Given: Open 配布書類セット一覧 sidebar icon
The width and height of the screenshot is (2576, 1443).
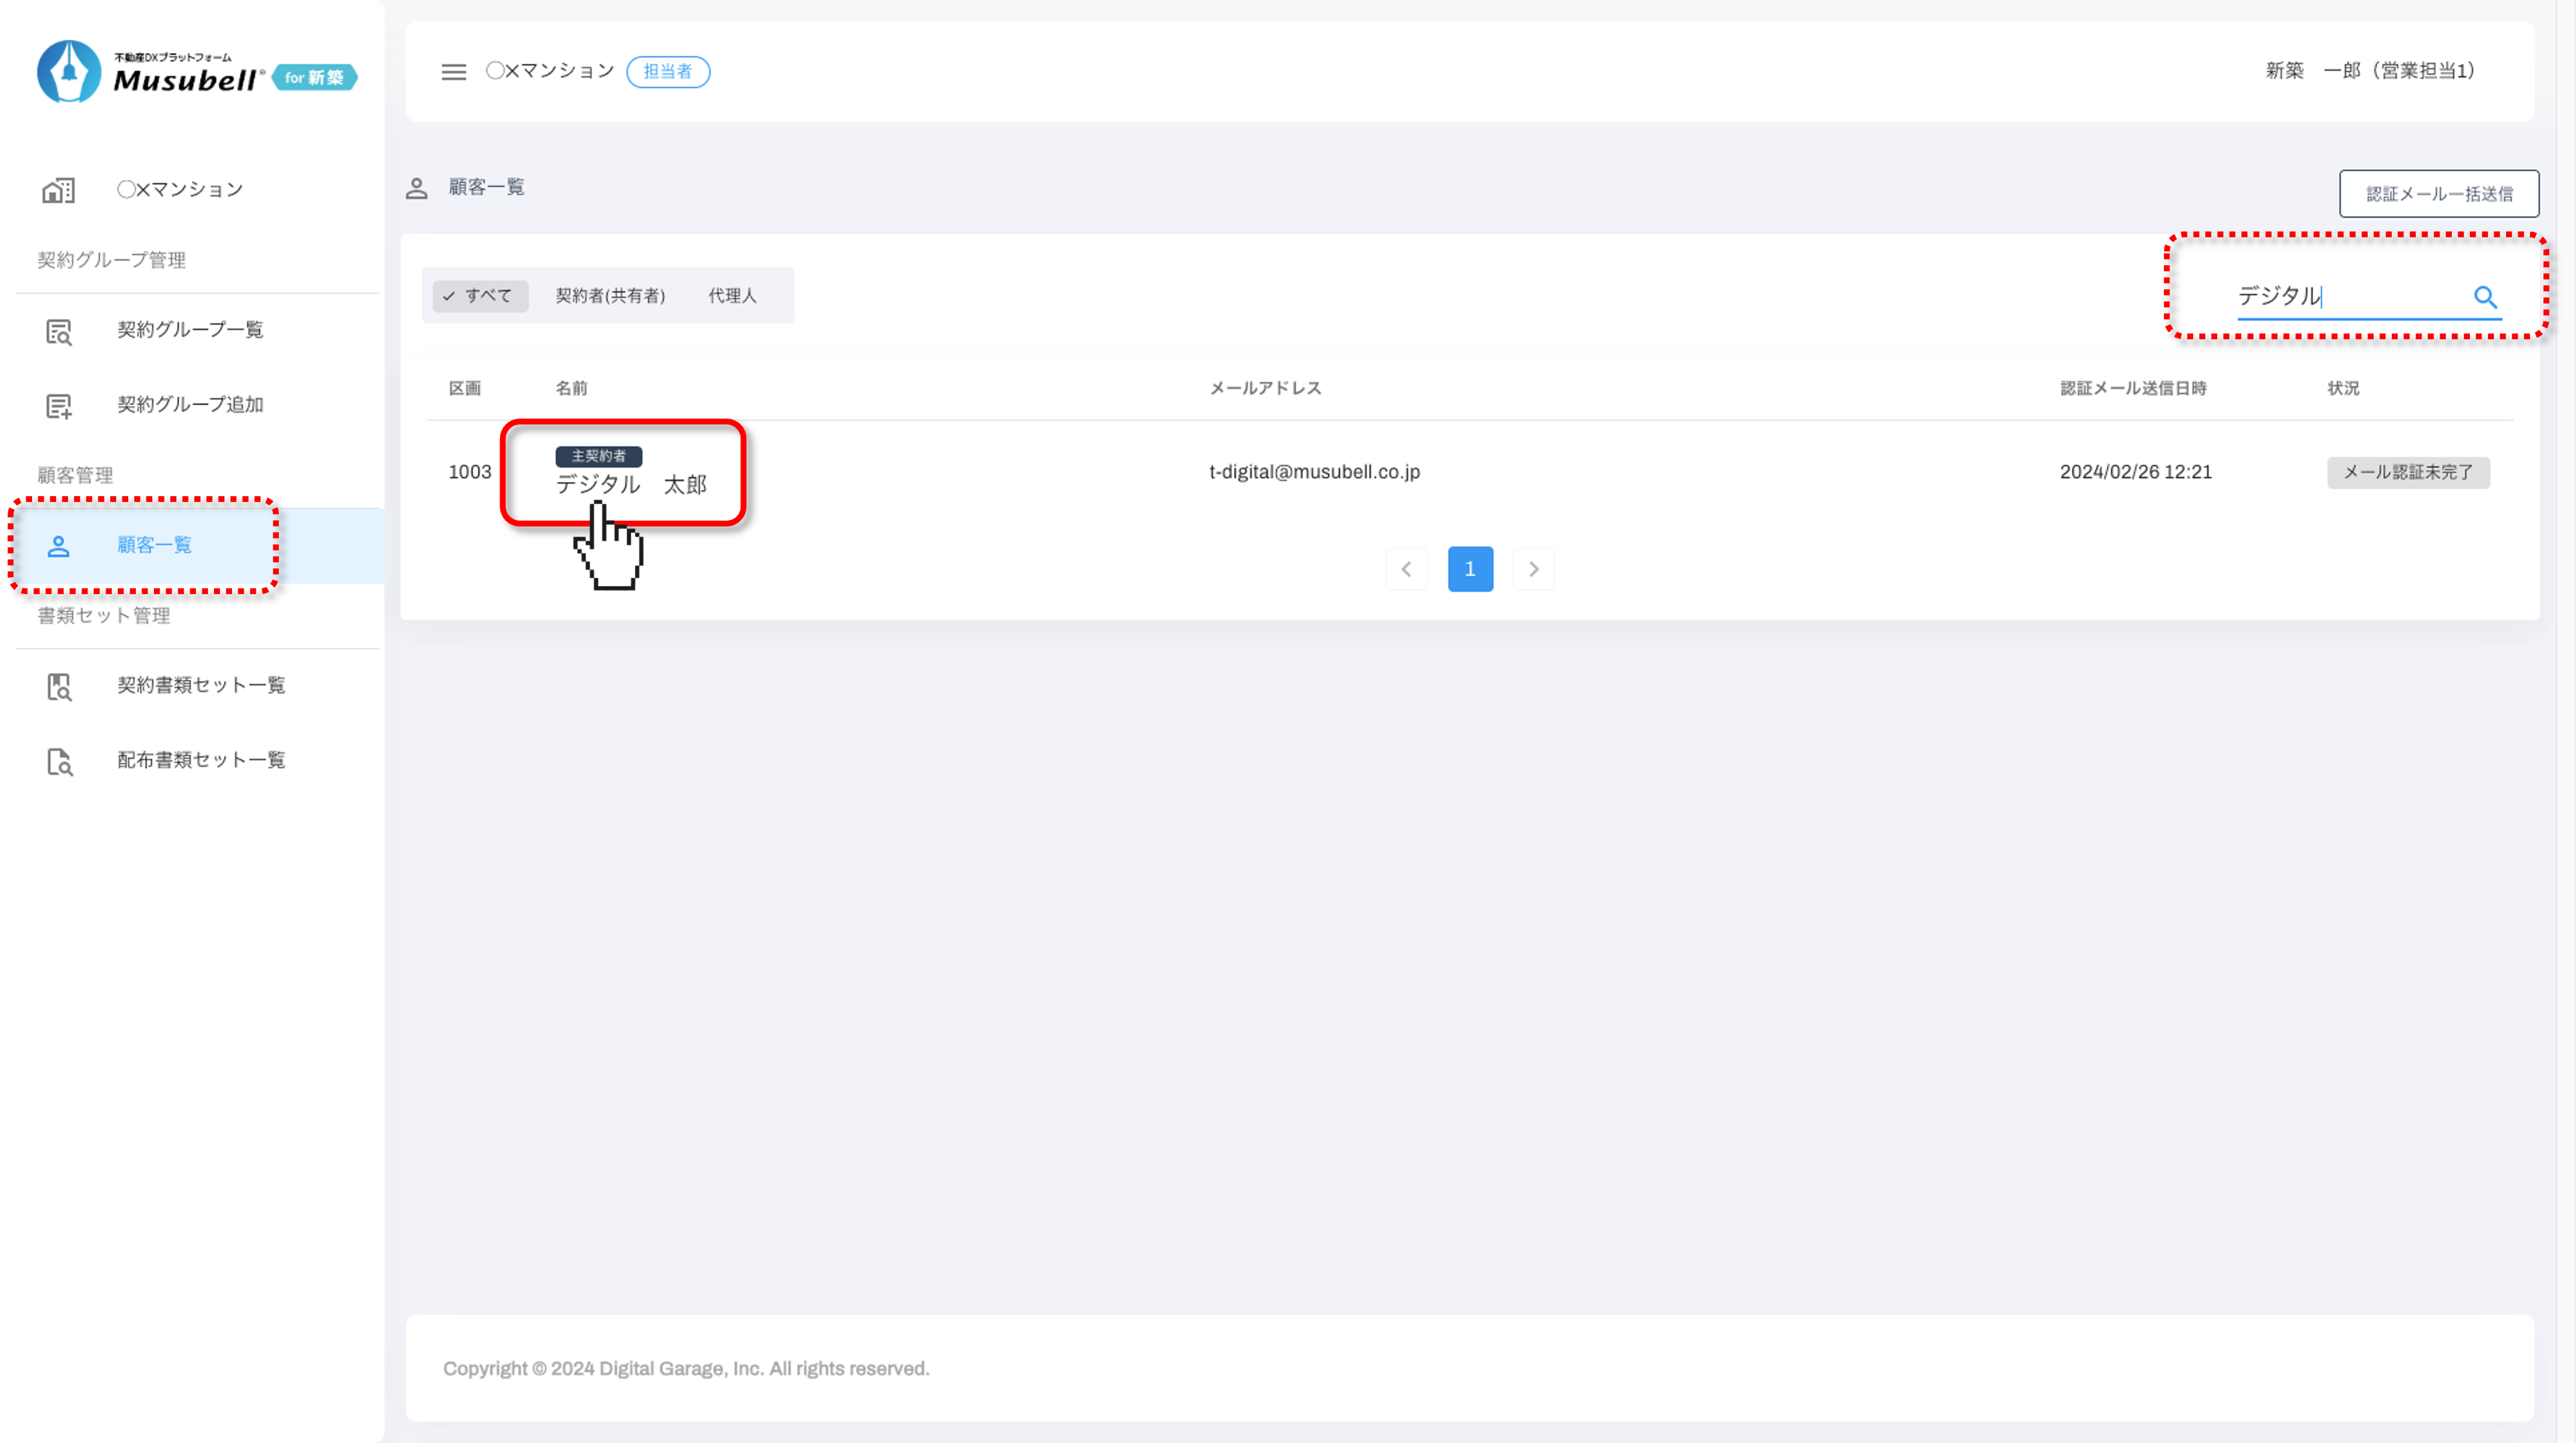Looking at the screenshot, I should (59, 761).
